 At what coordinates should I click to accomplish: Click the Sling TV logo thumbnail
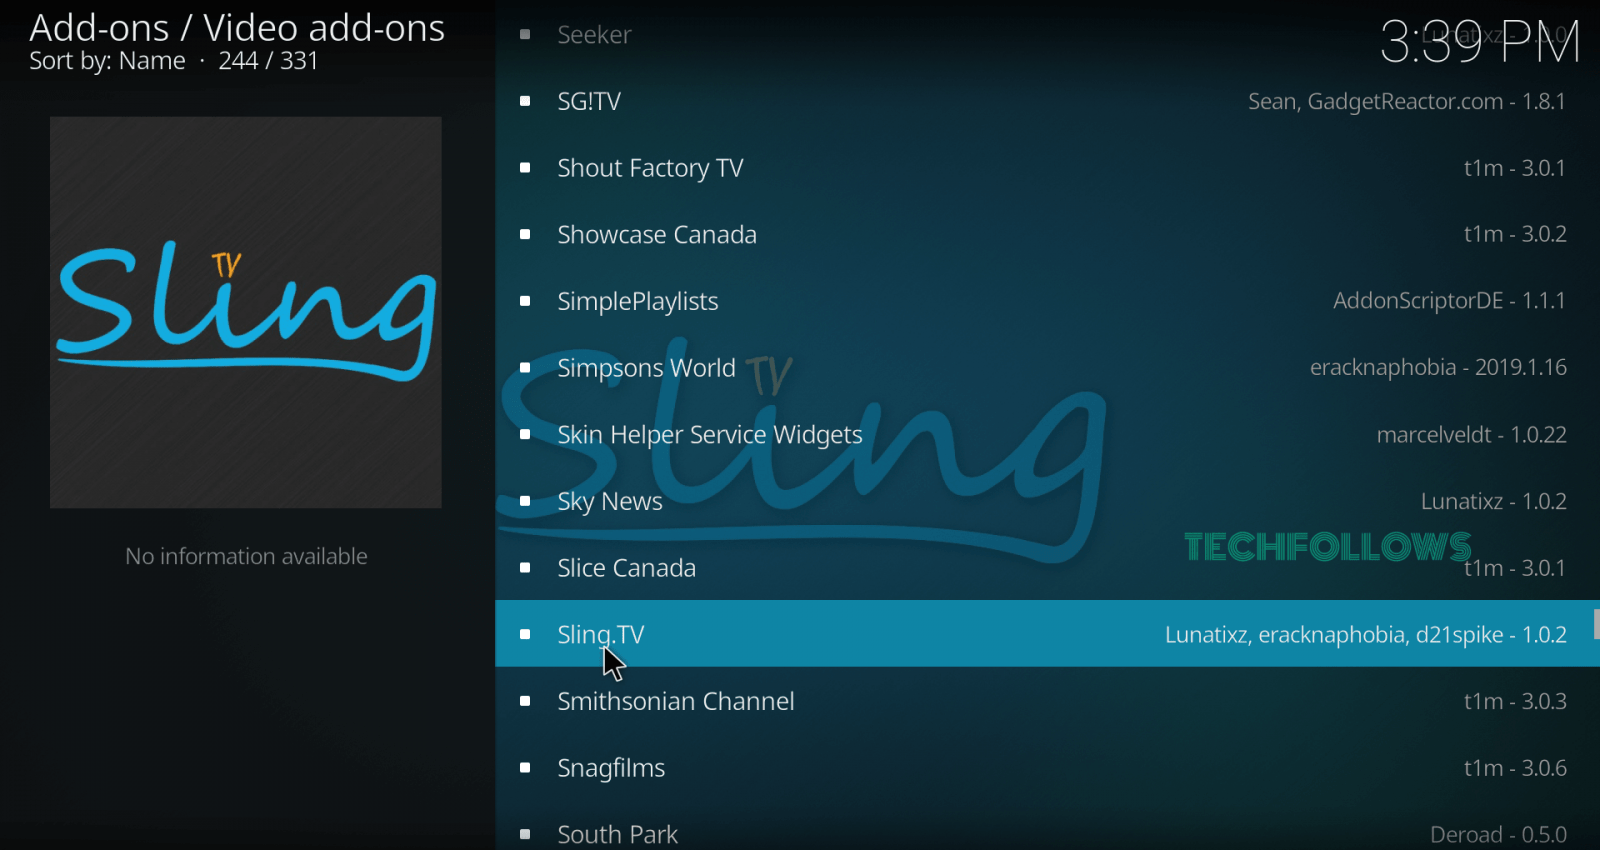point(246,312)
